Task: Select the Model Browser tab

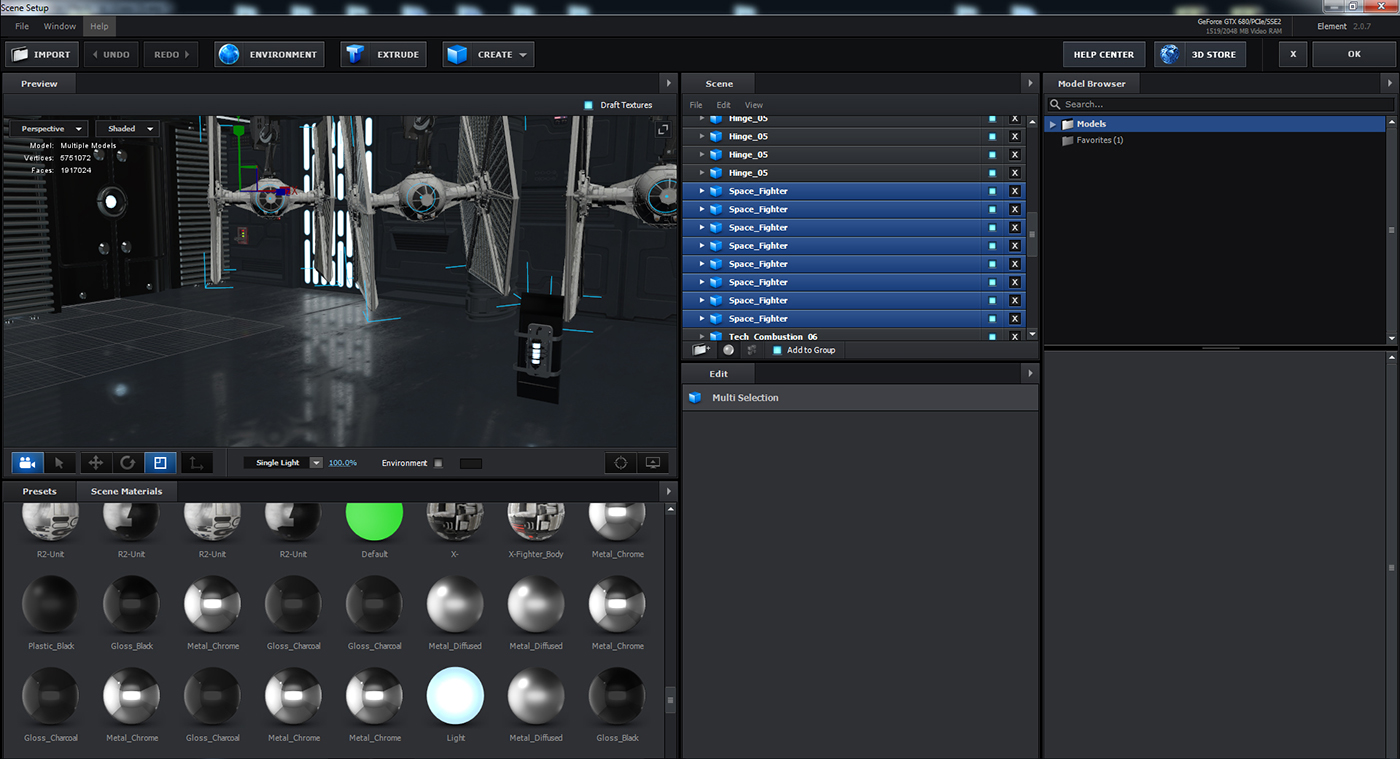Action: pos(1092,84)
